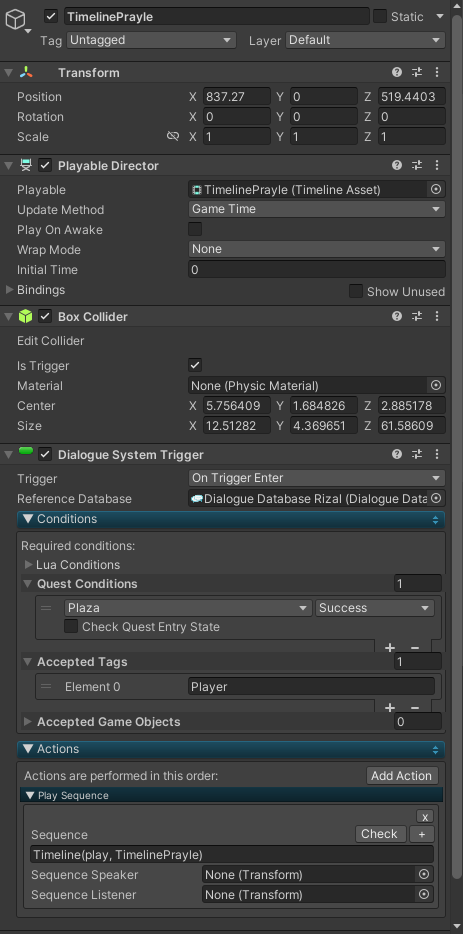Enable Check Quest Entry State
463x934 pixels.
[x=71, y=626]
